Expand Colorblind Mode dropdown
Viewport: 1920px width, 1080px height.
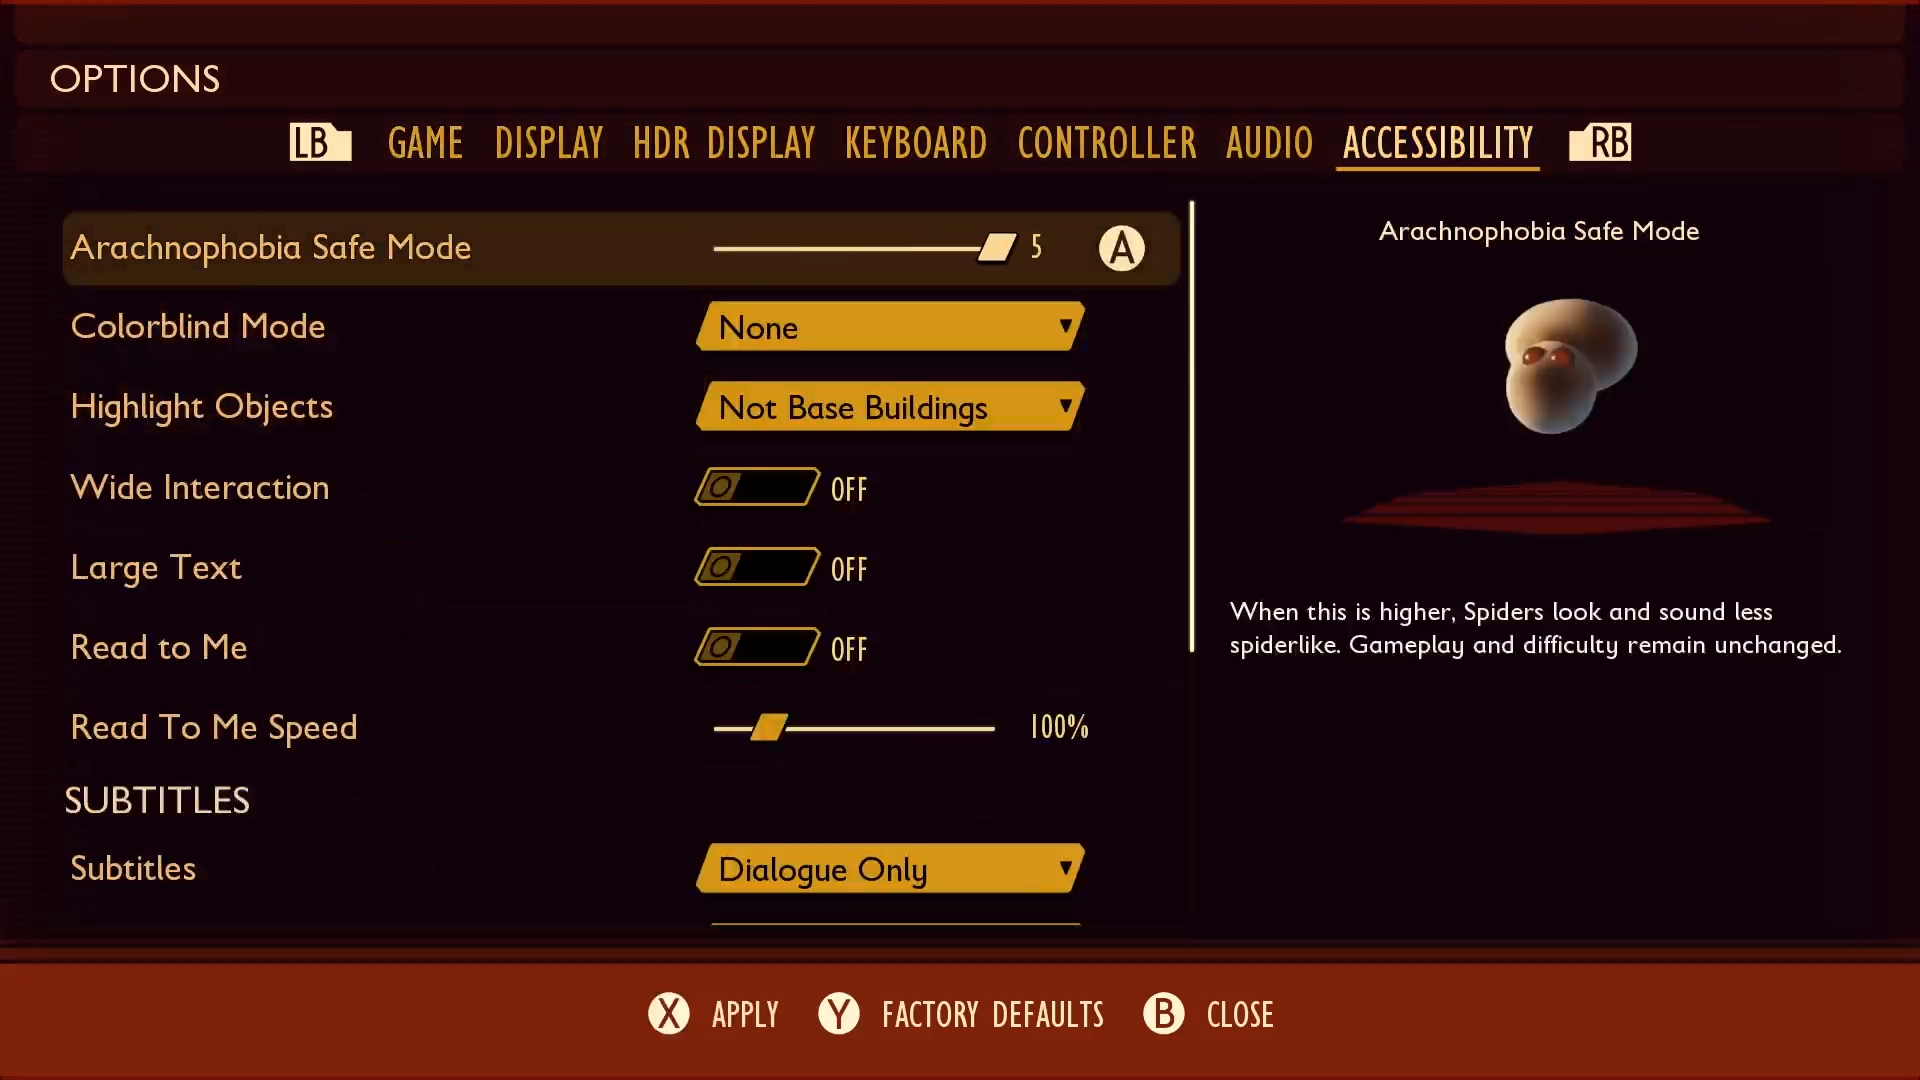(x=890, y=327)
